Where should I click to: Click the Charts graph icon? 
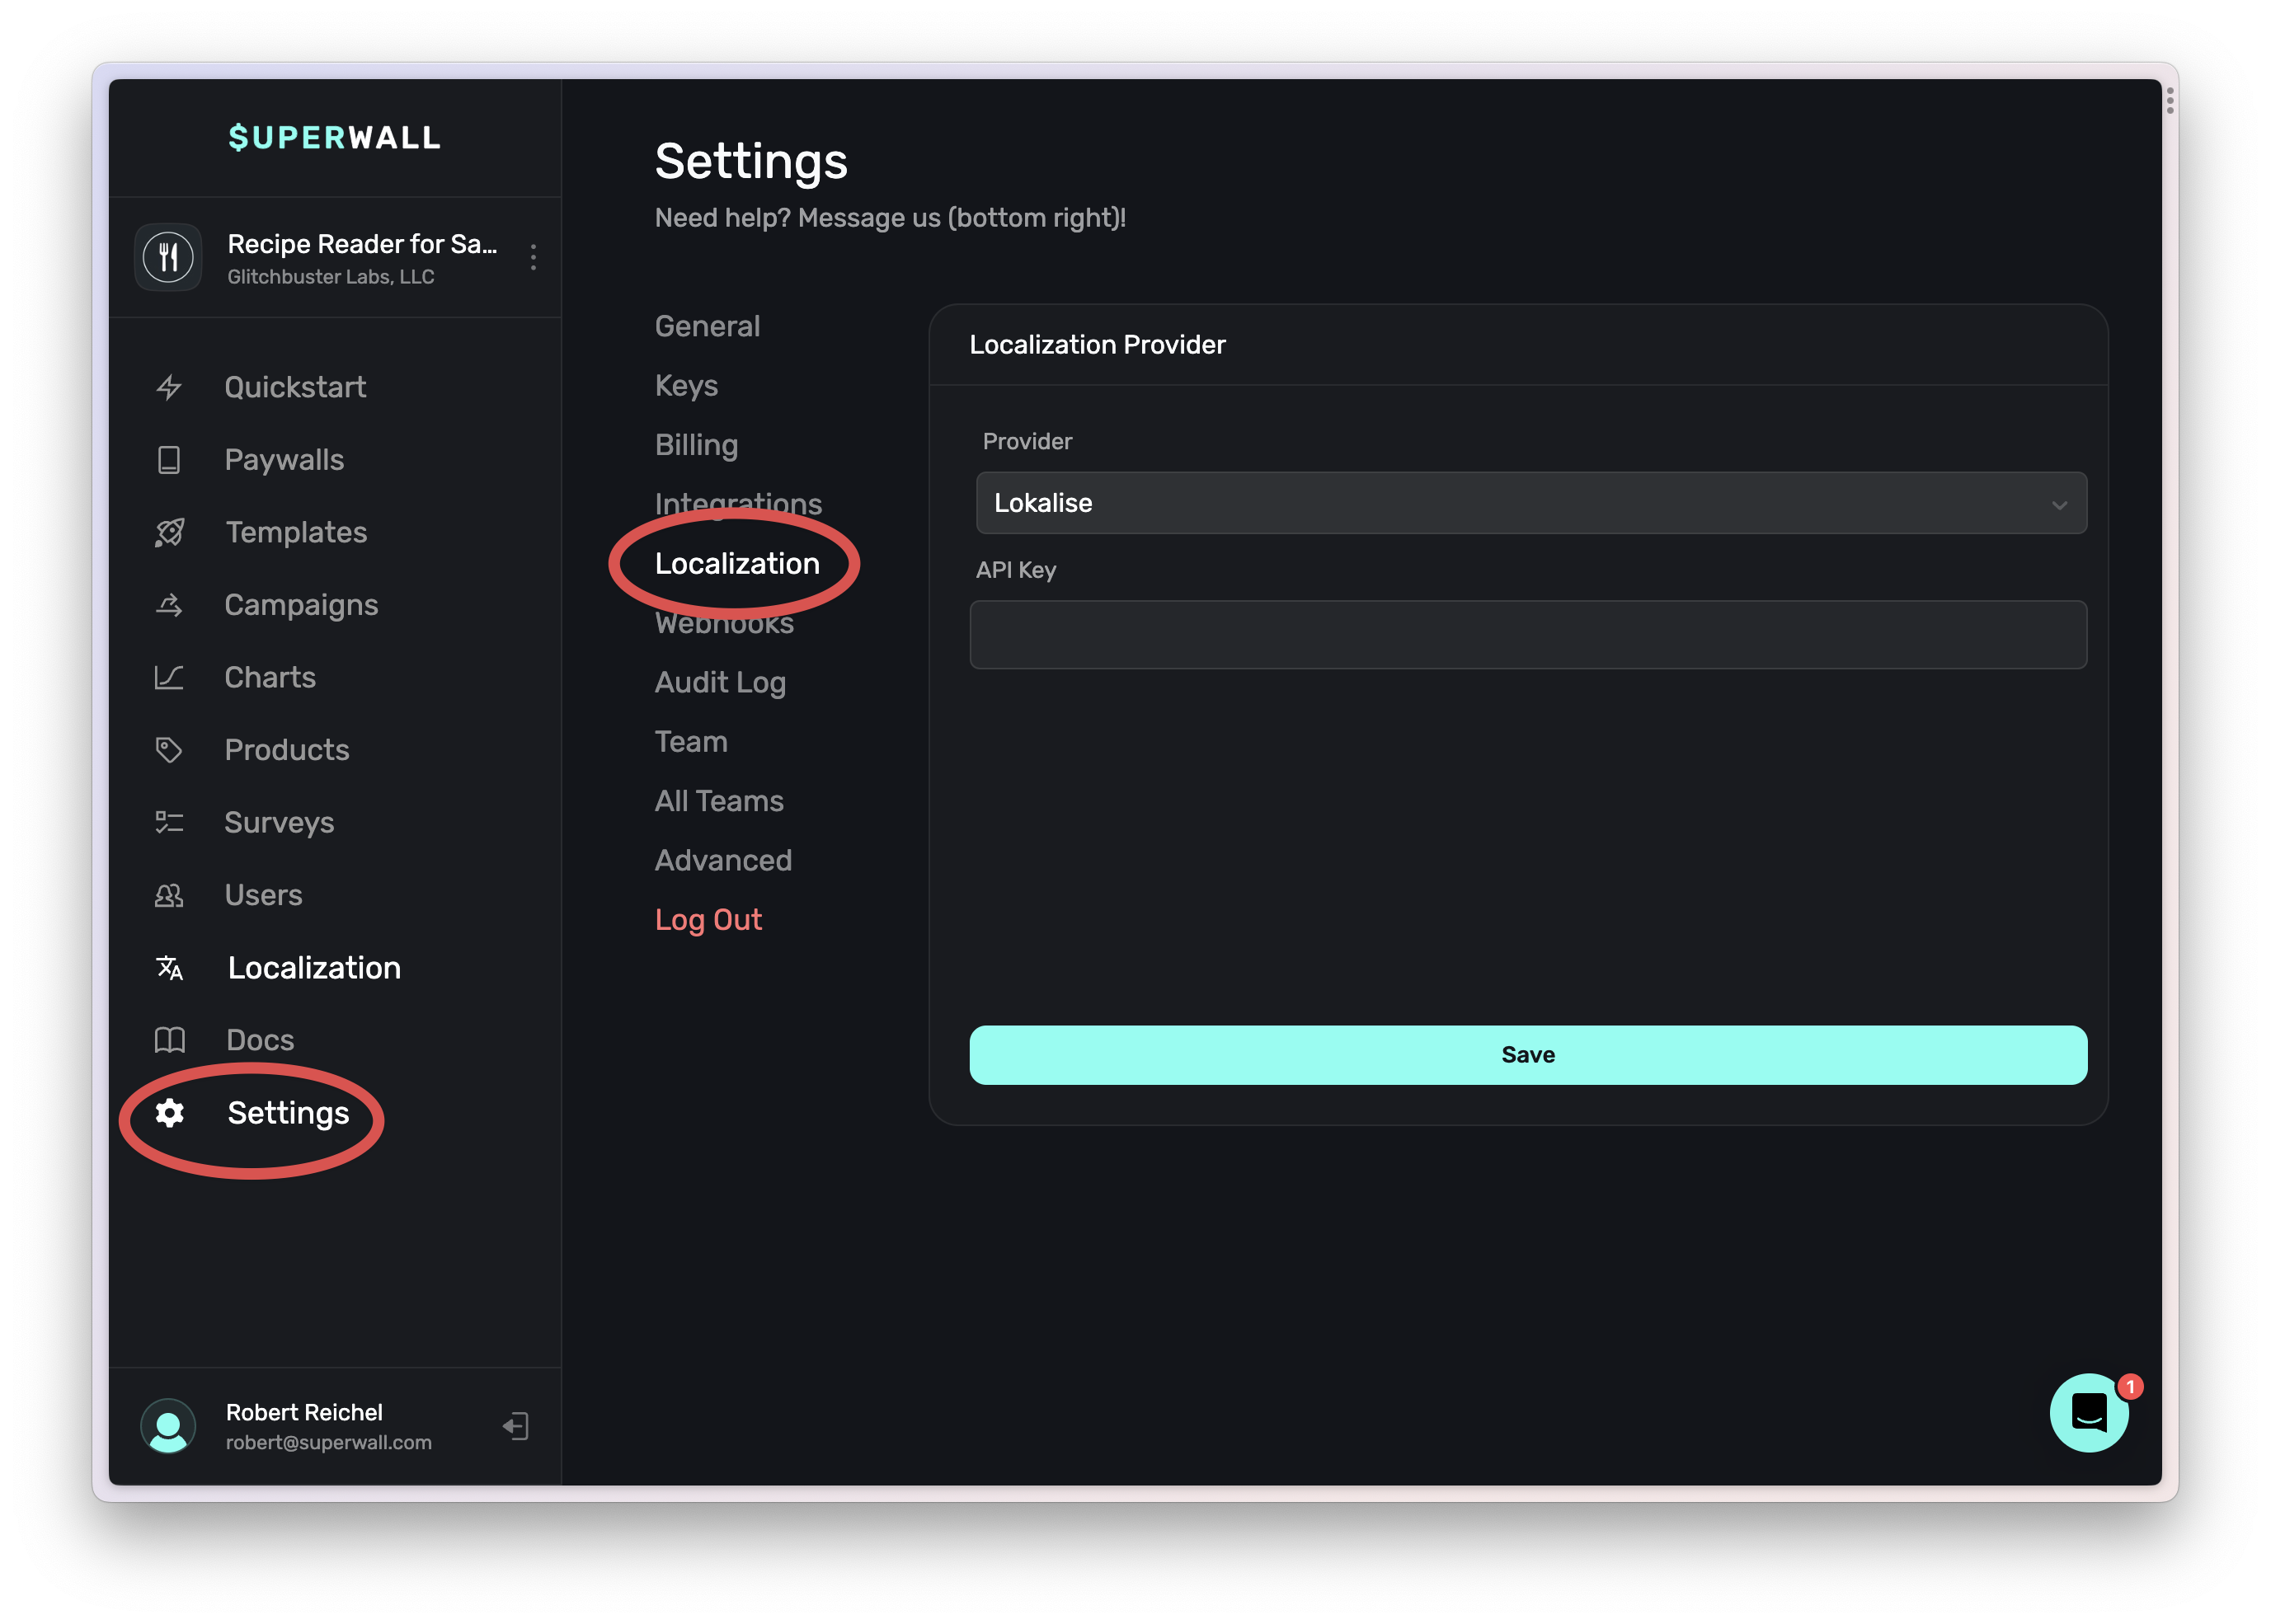[x=169, y=678]
